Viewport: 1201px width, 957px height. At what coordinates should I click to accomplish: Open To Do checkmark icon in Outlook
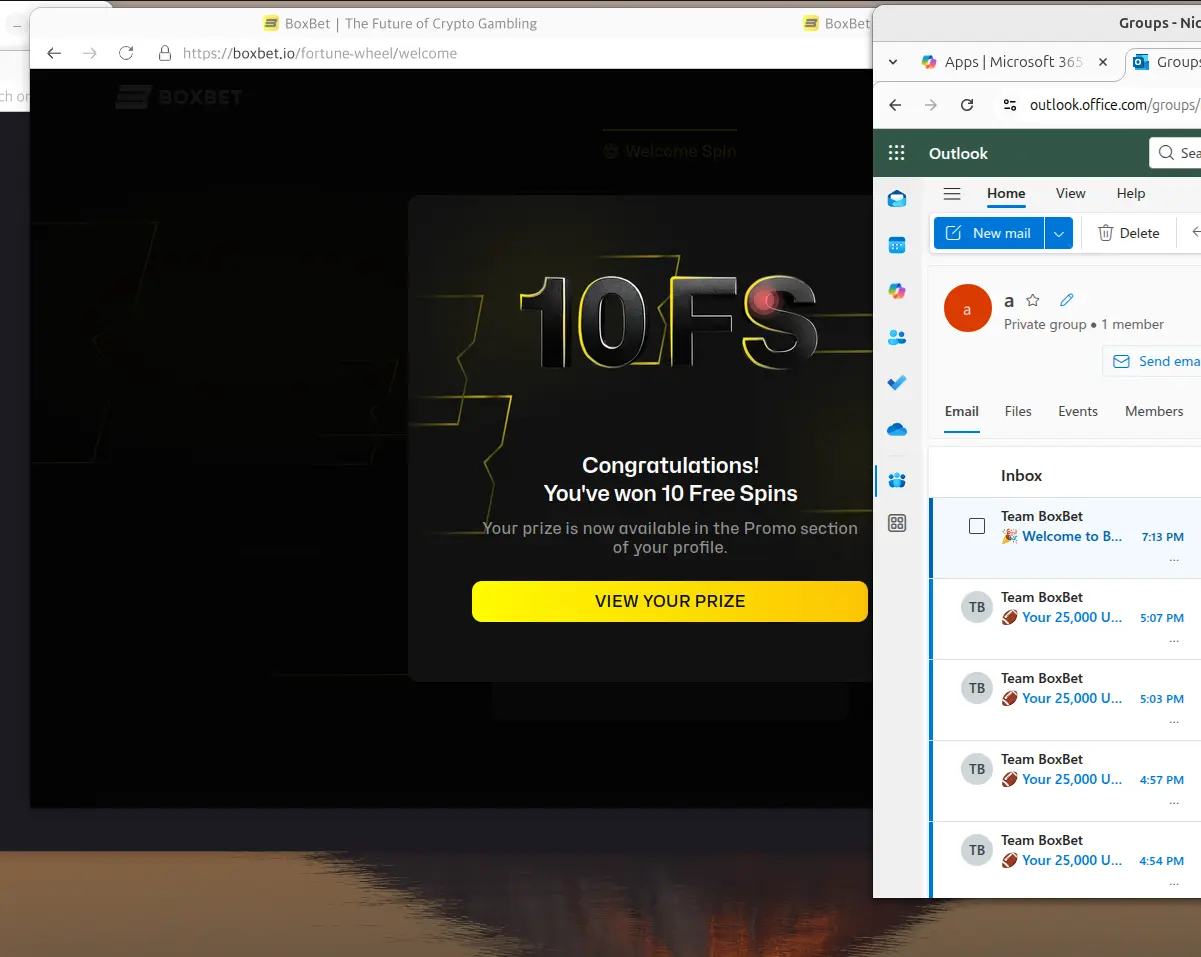coord(897,383)
